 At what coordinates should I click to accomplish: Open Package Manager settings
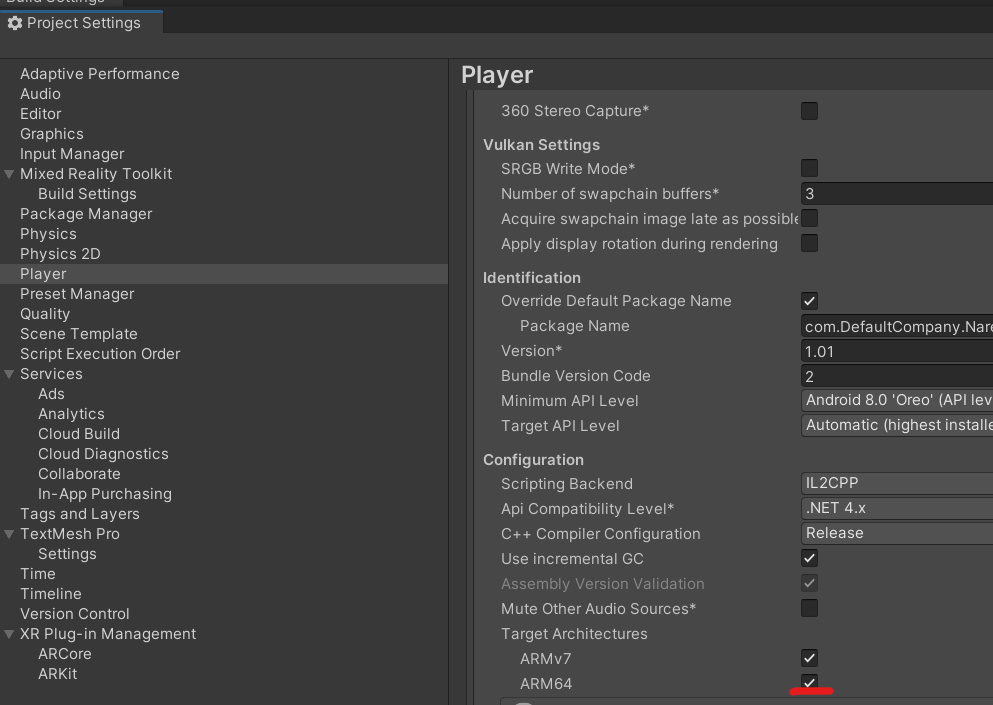[86, 214]
